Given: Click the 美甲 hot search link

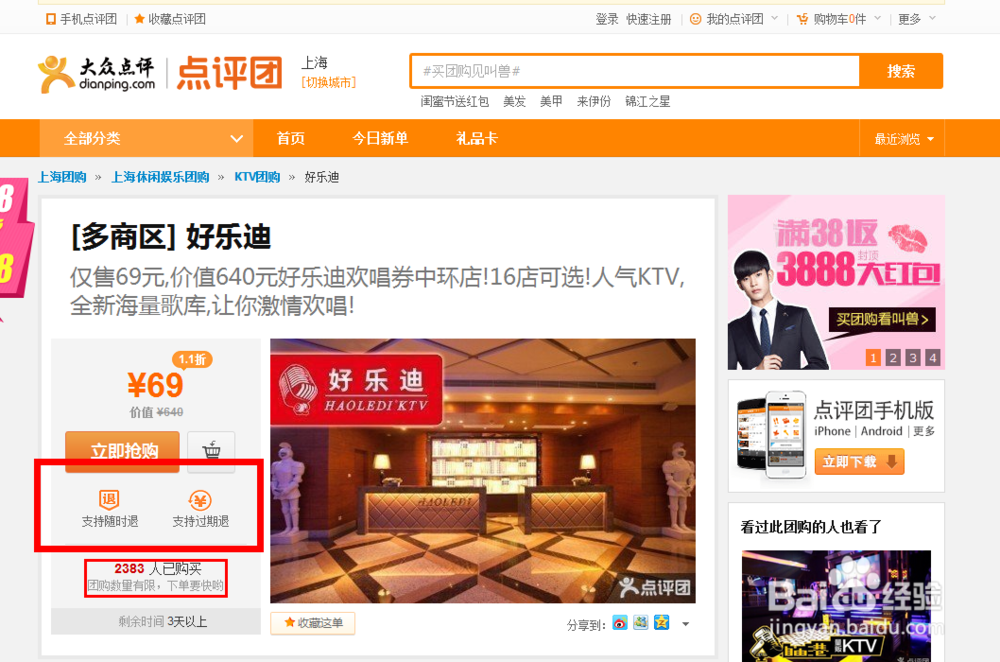Looking at the screenshot, I should point(551,101).
